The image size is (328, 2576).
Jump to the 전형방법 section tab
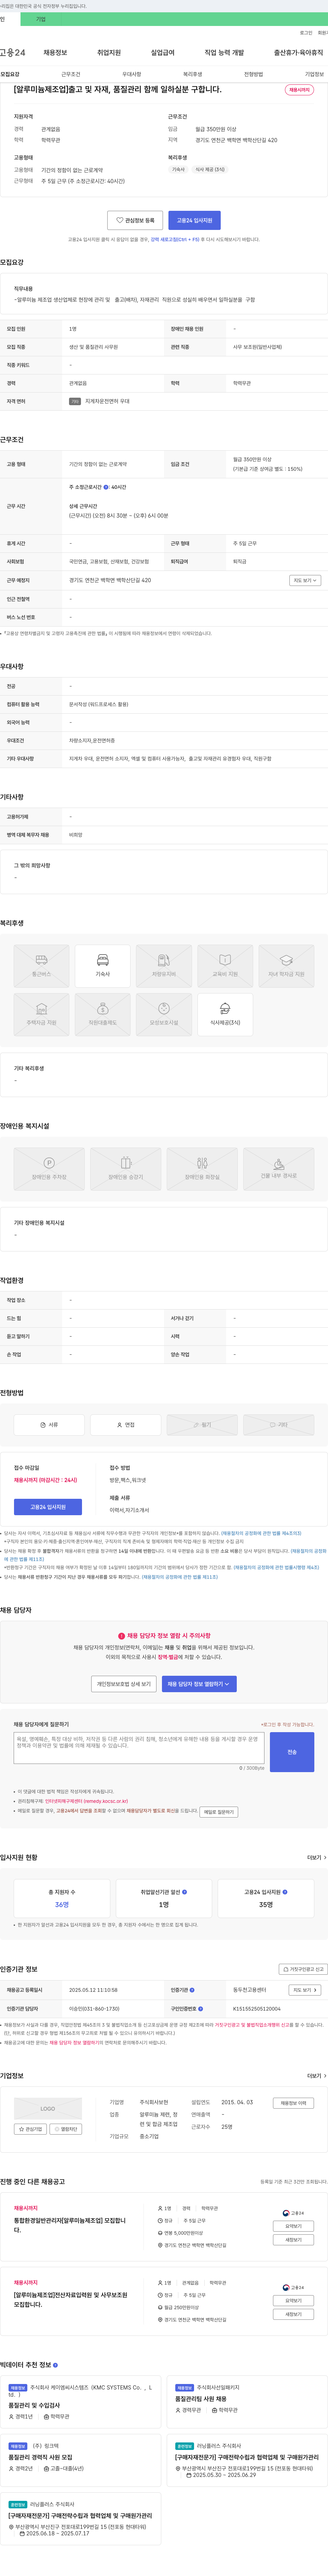point(254,74)
